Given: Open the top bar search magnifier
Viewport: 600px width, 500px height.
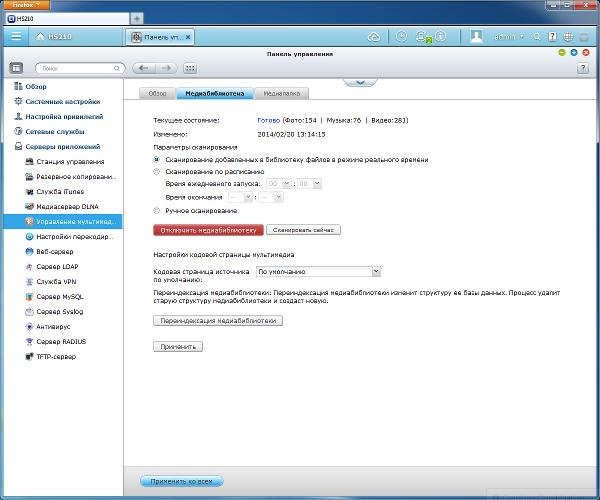Looking at the screenshot, I should tap(537, 37).
